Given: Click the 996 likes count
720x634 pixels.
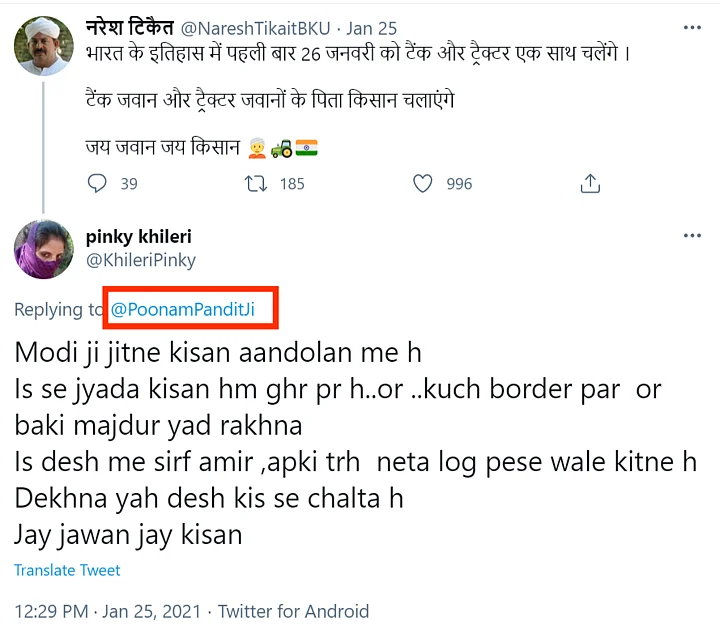Looking at the screenshot, I should pyautogui.click(x=459, y=184).
